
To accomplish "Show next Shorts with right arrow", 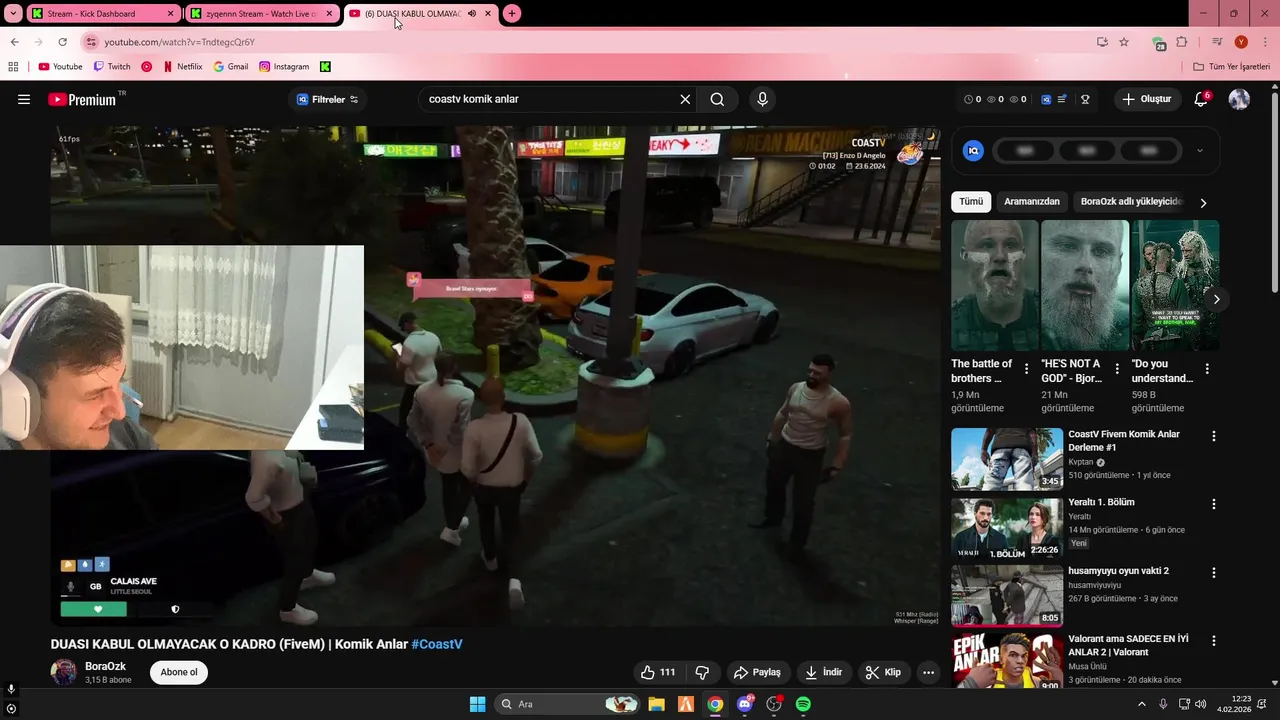I will click(x=1216, y=299).
